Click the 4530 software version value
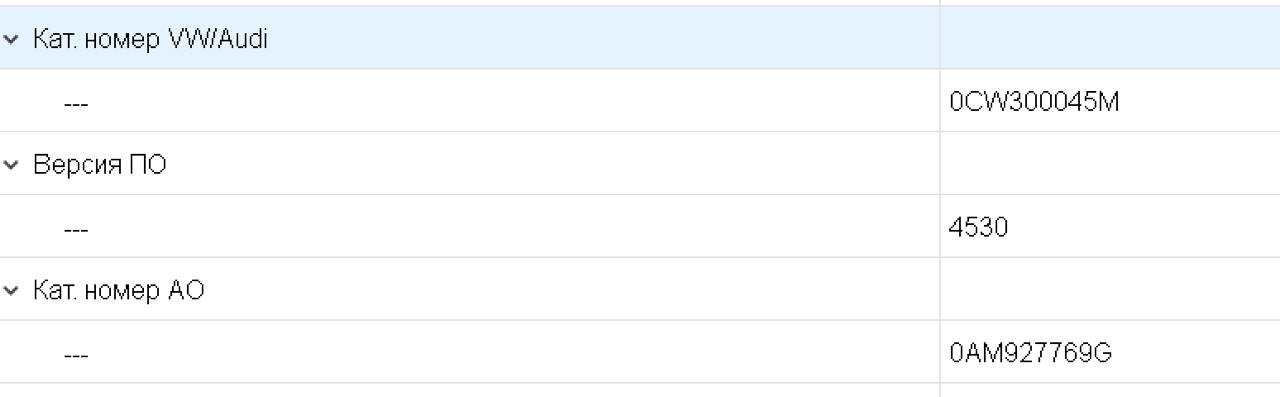The height and width of the screenshot is (397, 1280). coord(978,228)
